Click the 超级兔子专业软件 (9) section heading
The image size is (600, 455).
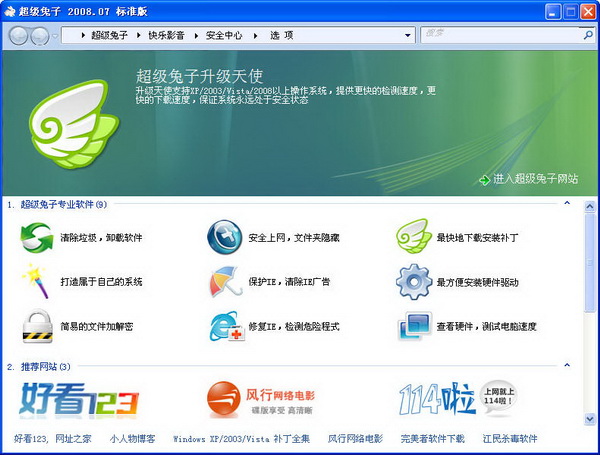click(x=64, y=204)
